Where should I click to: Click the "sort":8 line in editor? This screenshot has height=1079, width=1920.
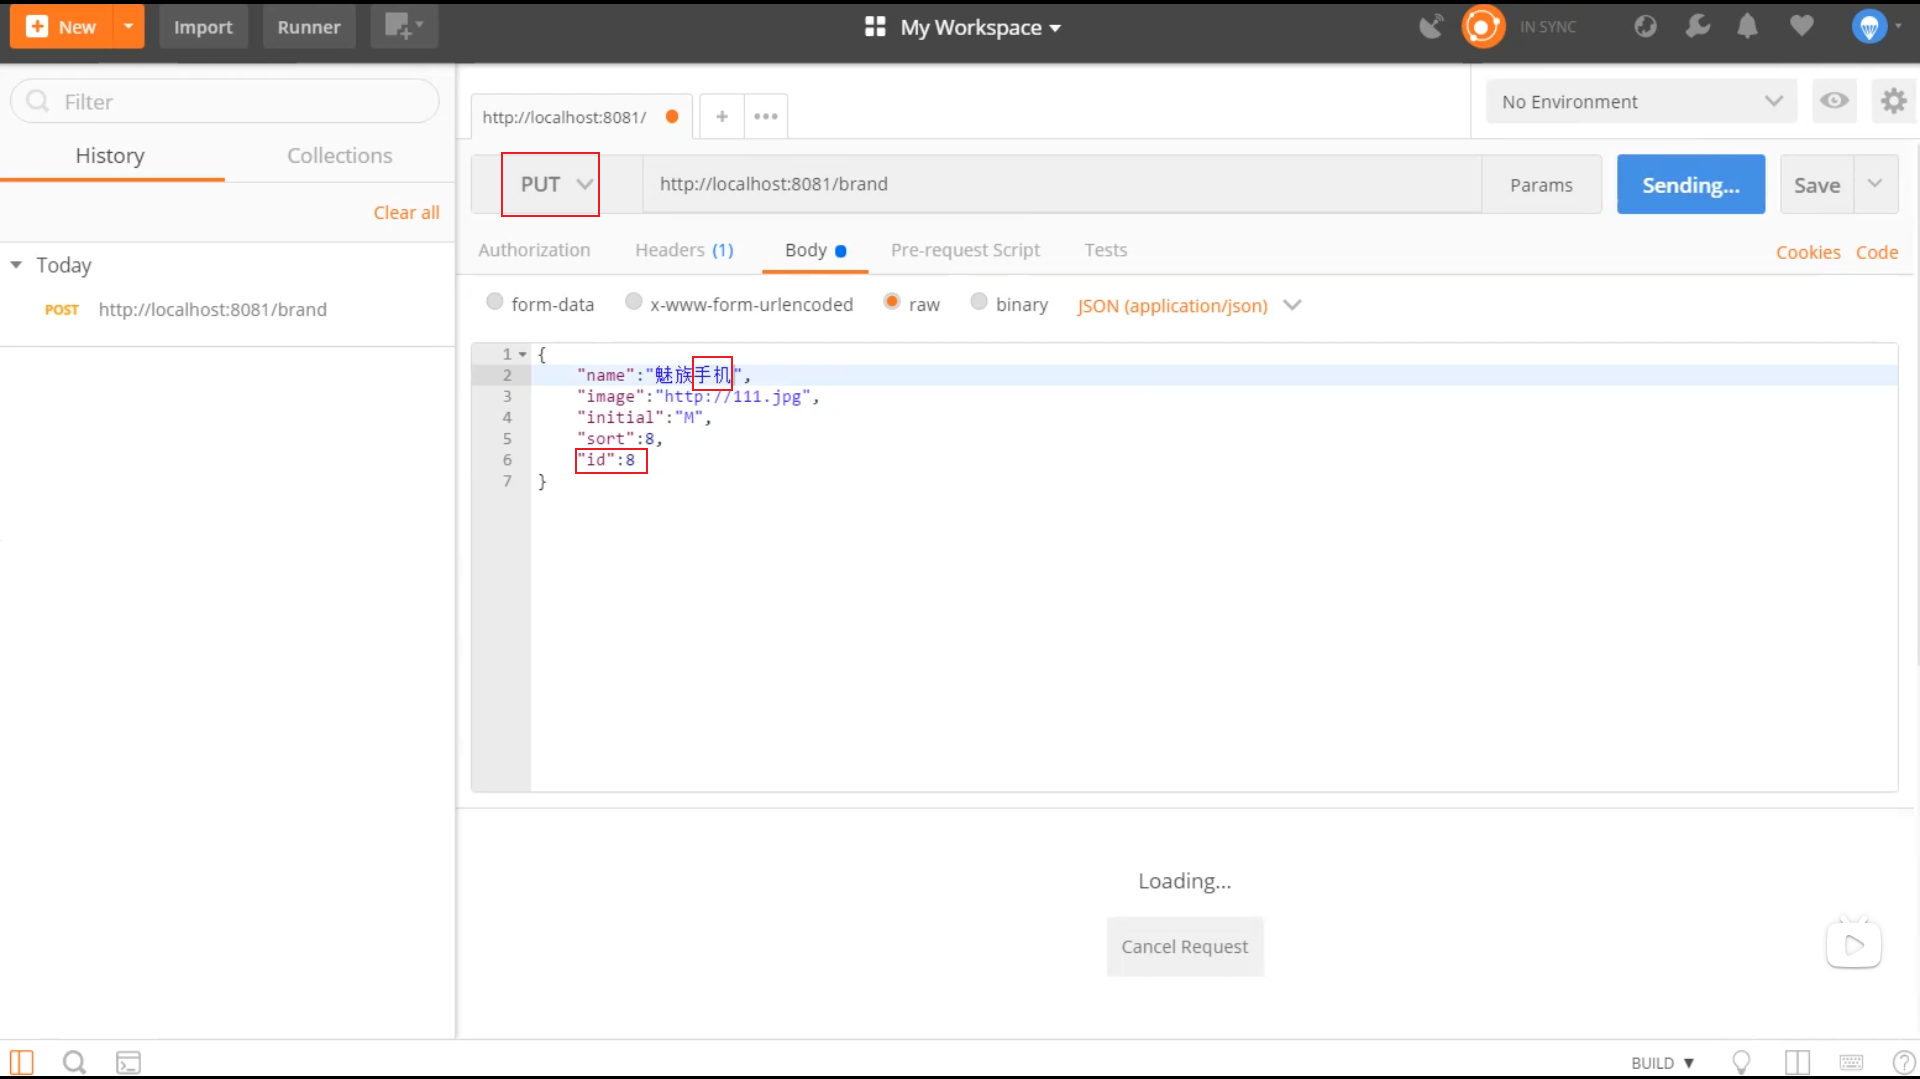click(619, 439)
